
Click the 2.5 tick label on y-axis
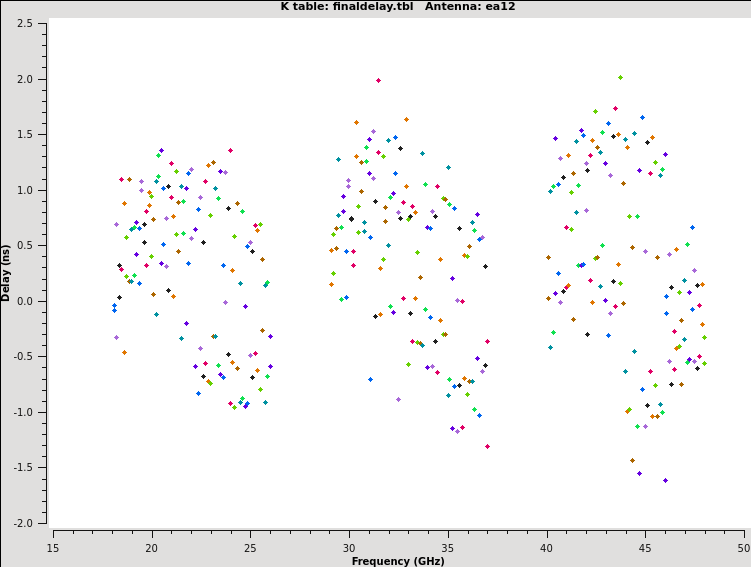click(x=32, y=23)
